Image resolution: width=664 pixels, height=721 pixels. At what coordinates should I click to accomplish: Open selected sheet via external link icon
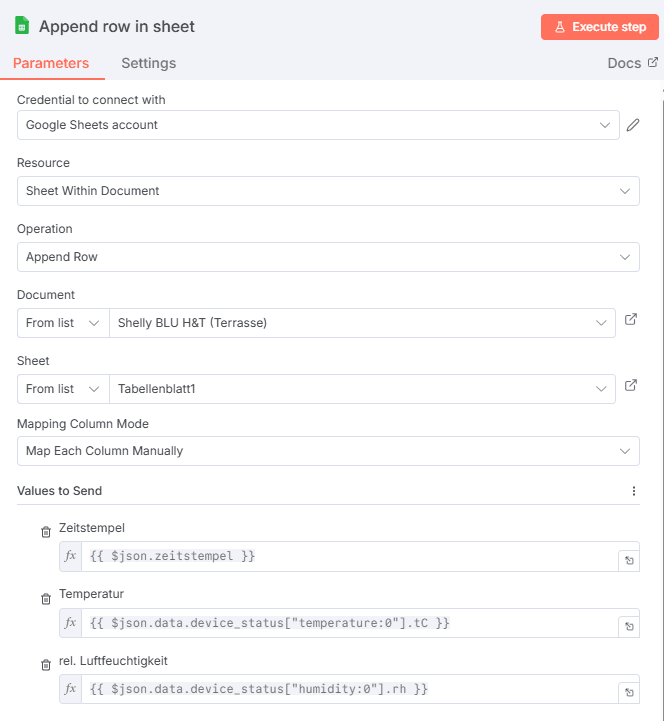pos(631,386)
